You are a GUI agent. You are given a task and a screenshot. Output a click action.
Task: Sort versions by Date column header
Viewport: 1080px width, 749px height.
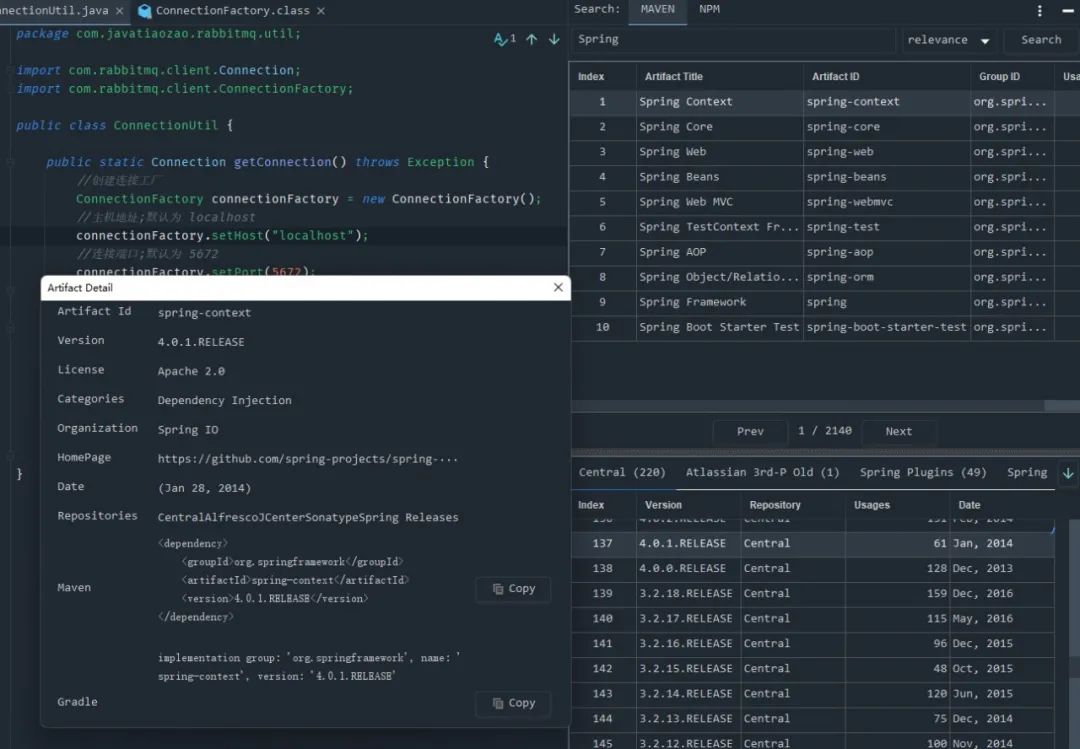[1001, 505]
